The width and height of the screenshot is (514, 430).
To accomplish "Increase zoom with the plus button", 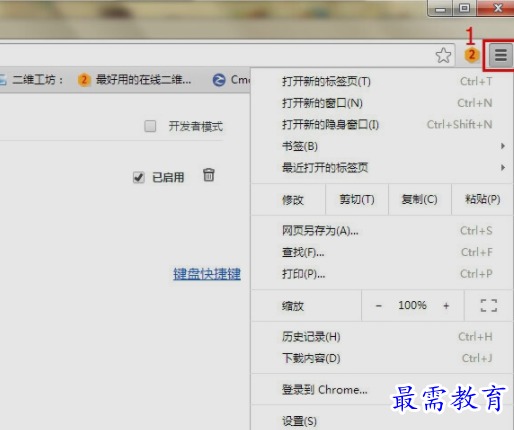I will pos(446,305).
